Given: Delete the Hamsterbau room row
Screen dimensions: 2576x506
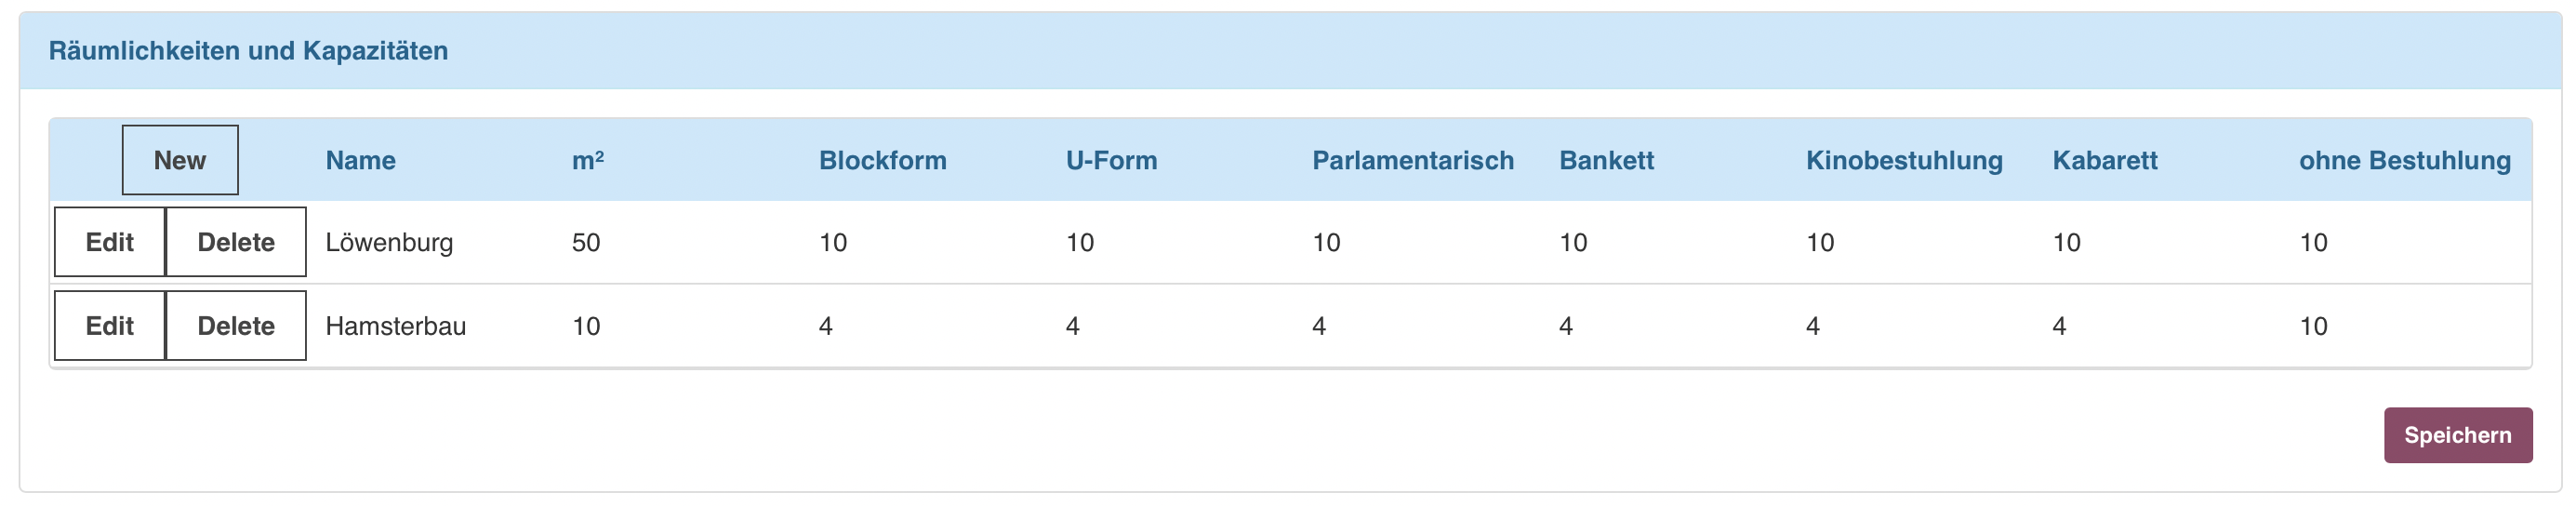Looking at the screenshot, I should 236,326.
